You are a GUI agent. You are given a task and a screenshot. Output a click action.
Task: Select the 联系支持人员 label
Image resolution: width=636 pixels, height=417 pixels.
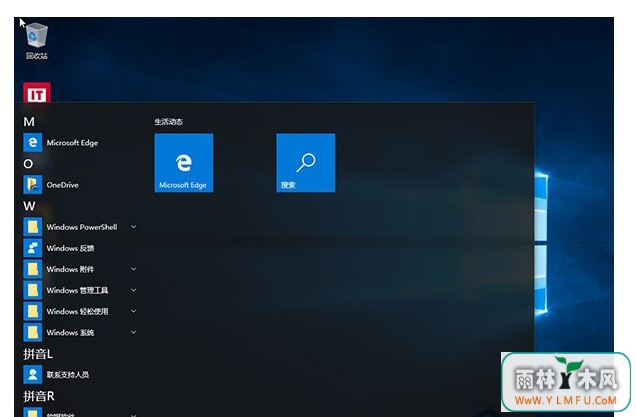point(68,375)
